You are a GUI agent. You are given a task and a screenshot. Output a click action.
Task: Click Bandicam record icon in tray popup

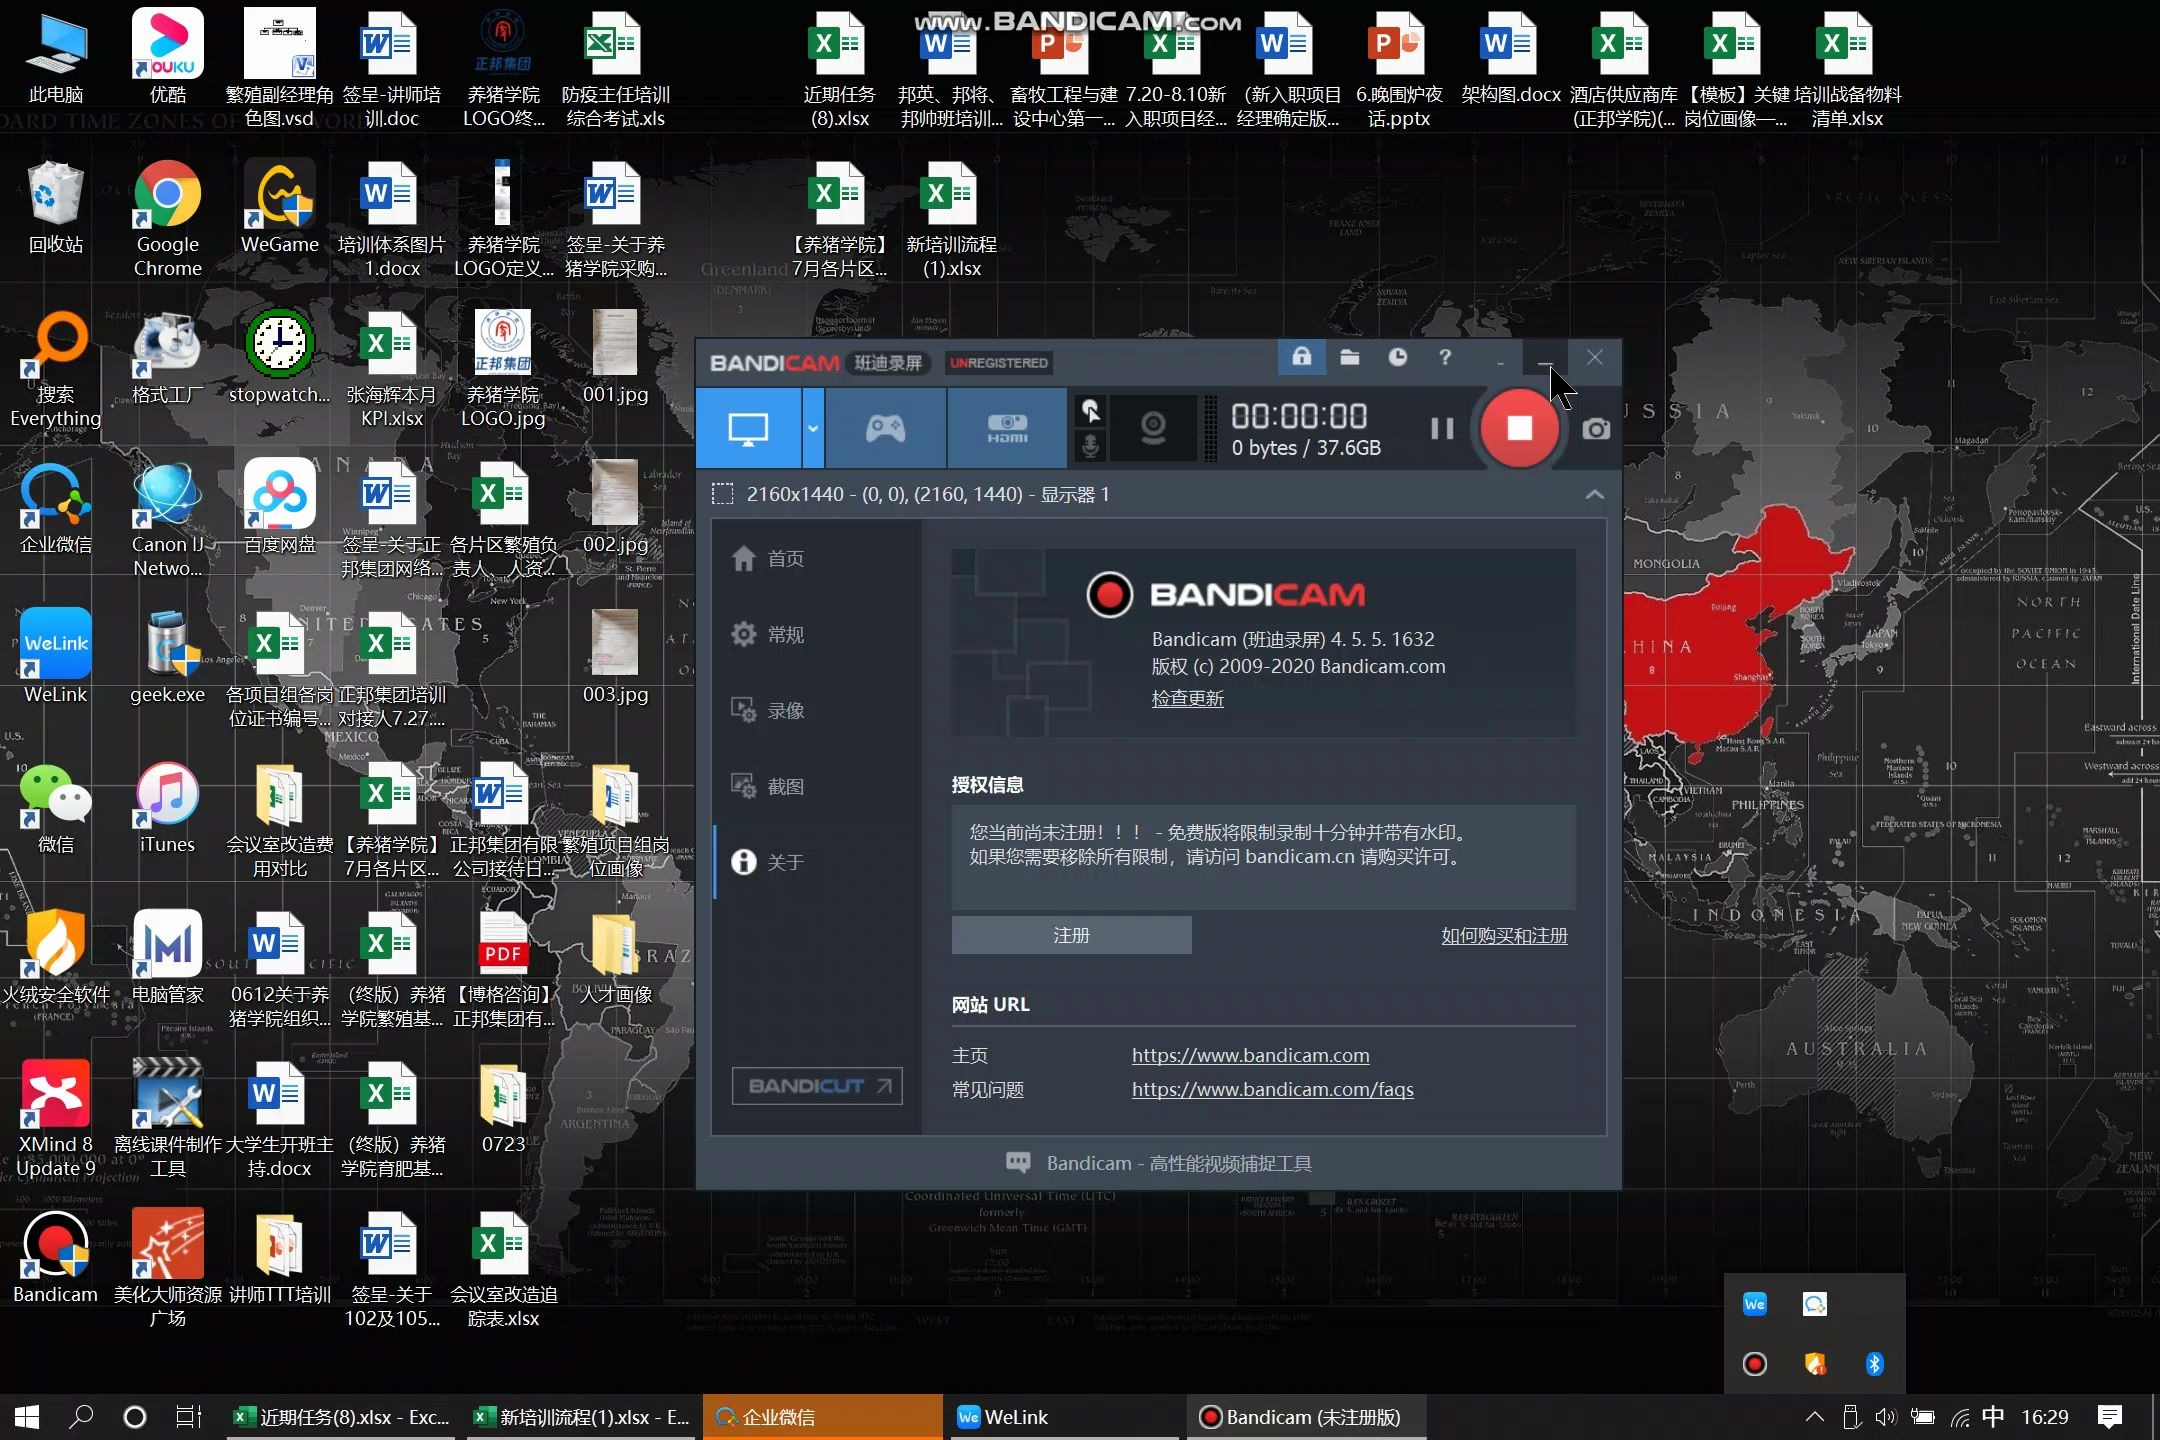[1755, 1364]
